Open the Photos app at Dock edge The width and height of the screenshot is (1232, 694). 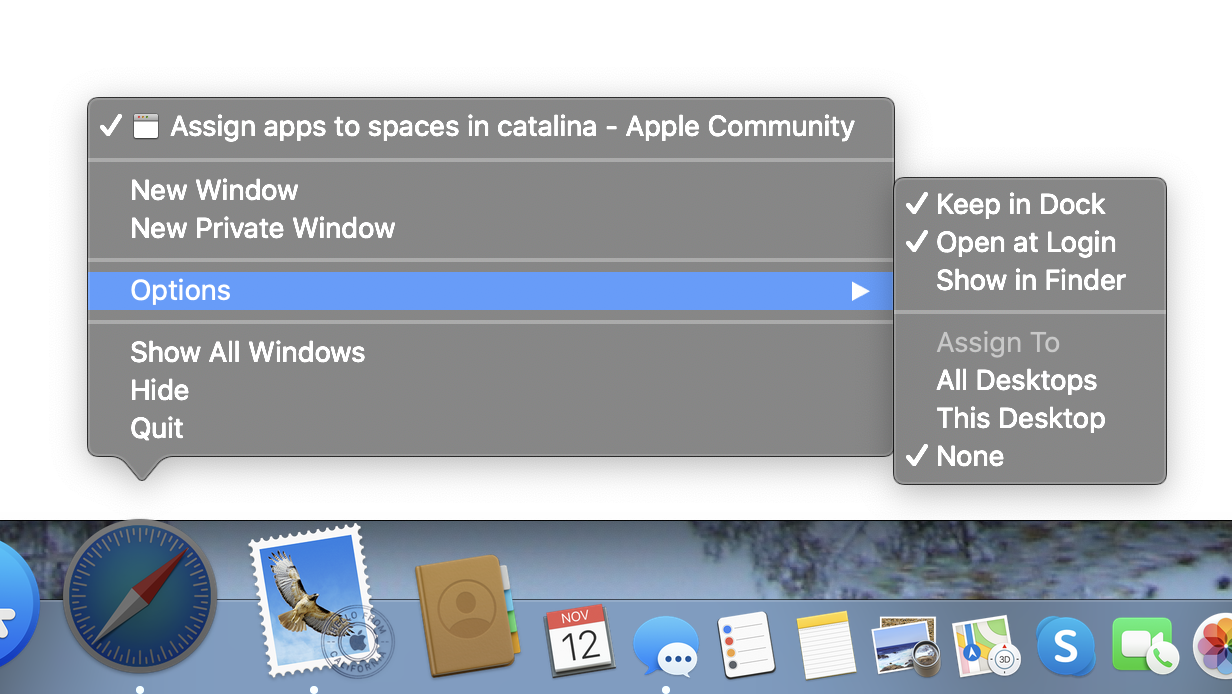pyautogui.click(x=1213, y=646)
